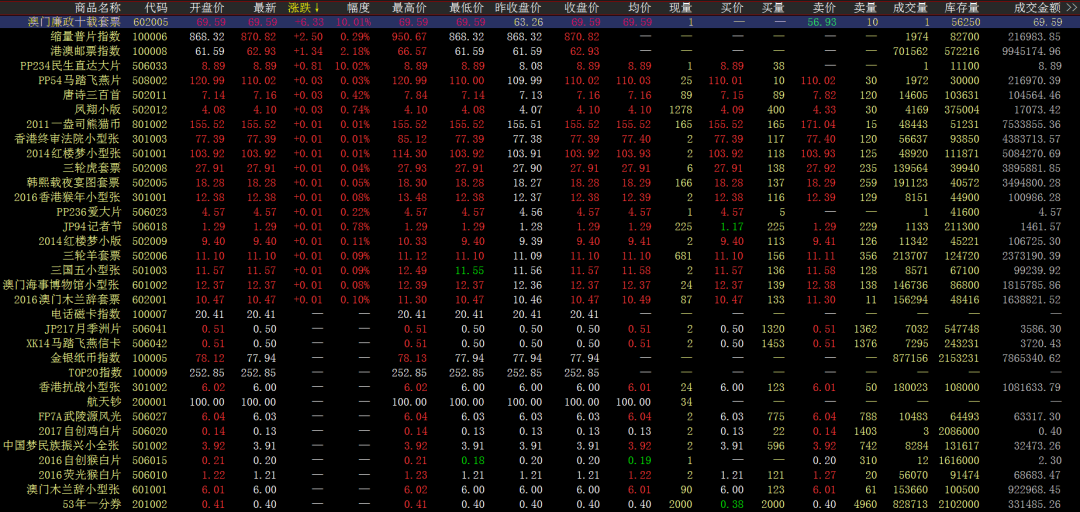Select 2011一盎司熊猫币 row

point(540,124)
